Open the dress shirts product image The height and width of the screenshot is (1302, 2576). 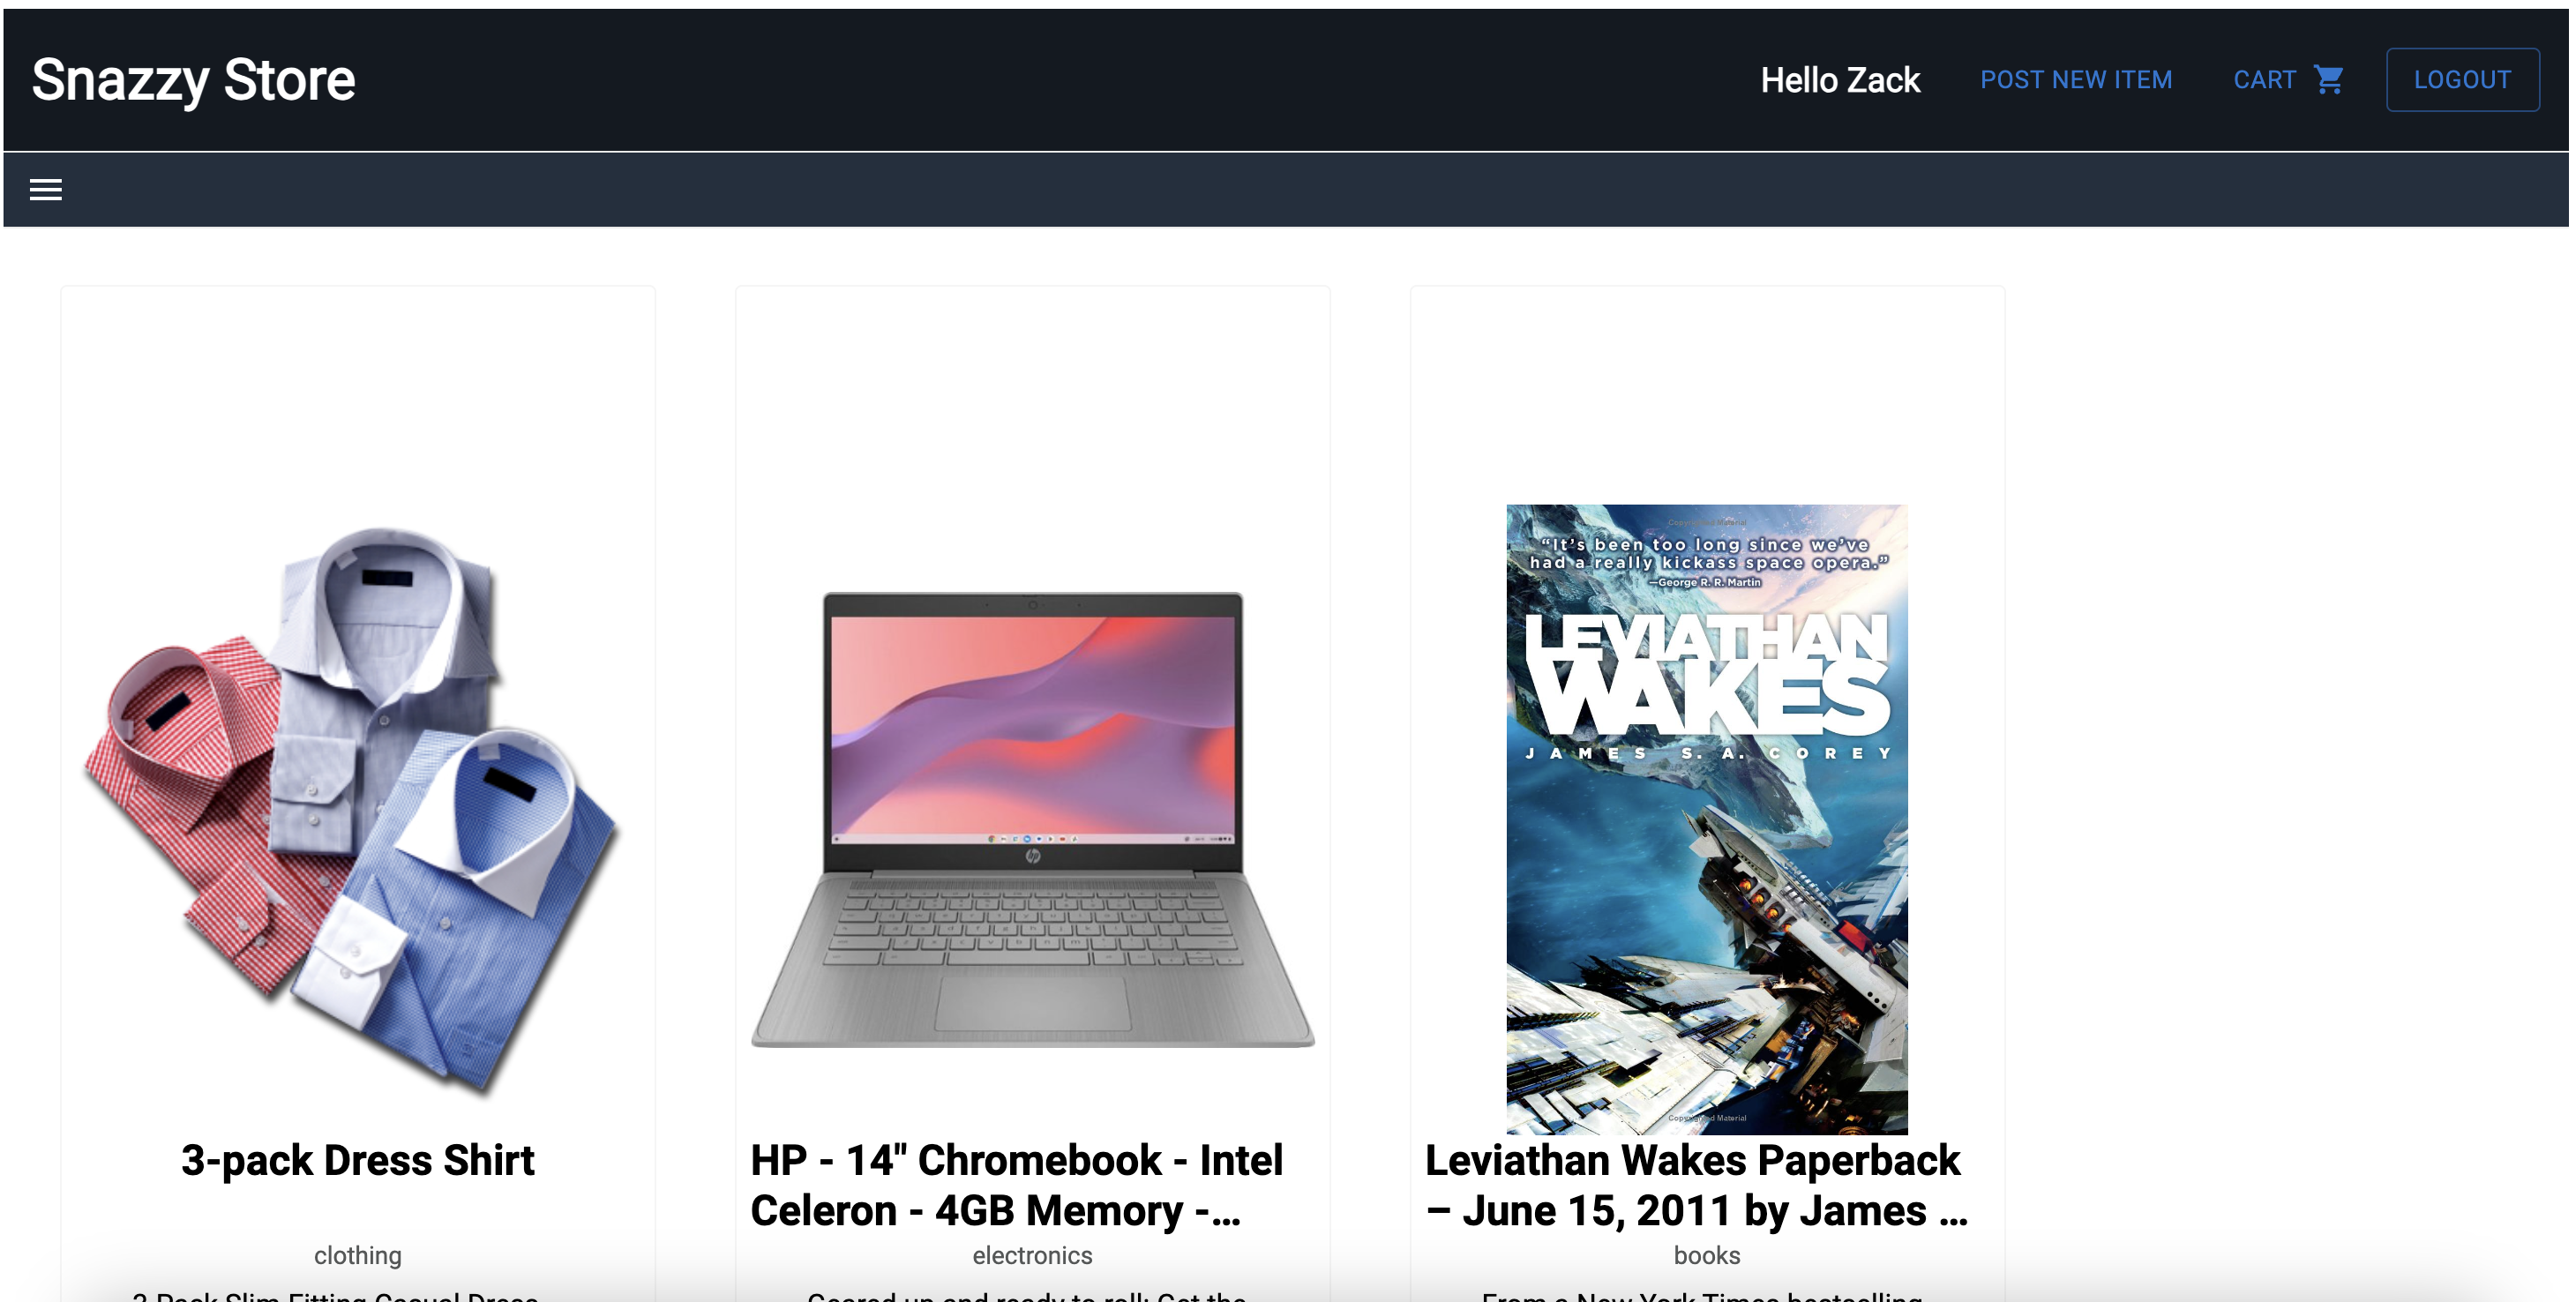tap(357, 808)
